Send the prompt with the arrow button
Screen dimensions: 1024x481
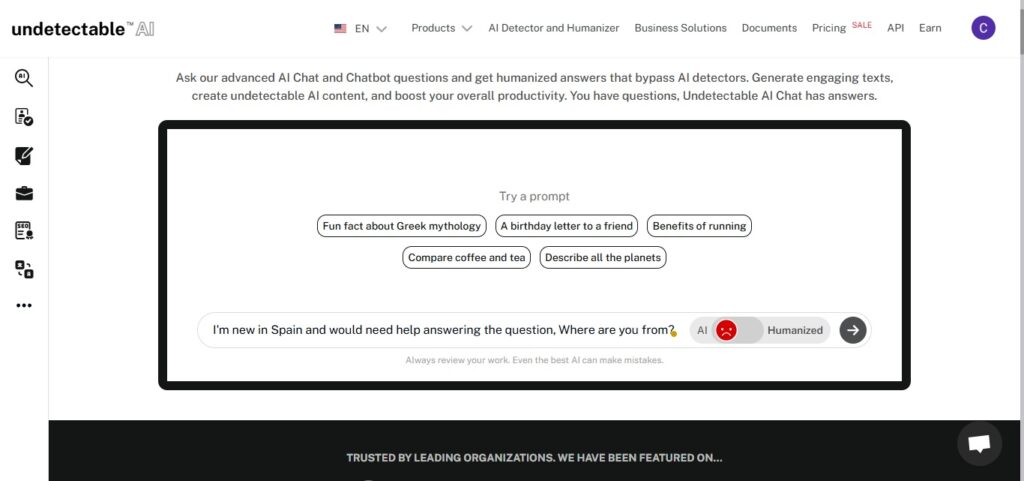853,330
